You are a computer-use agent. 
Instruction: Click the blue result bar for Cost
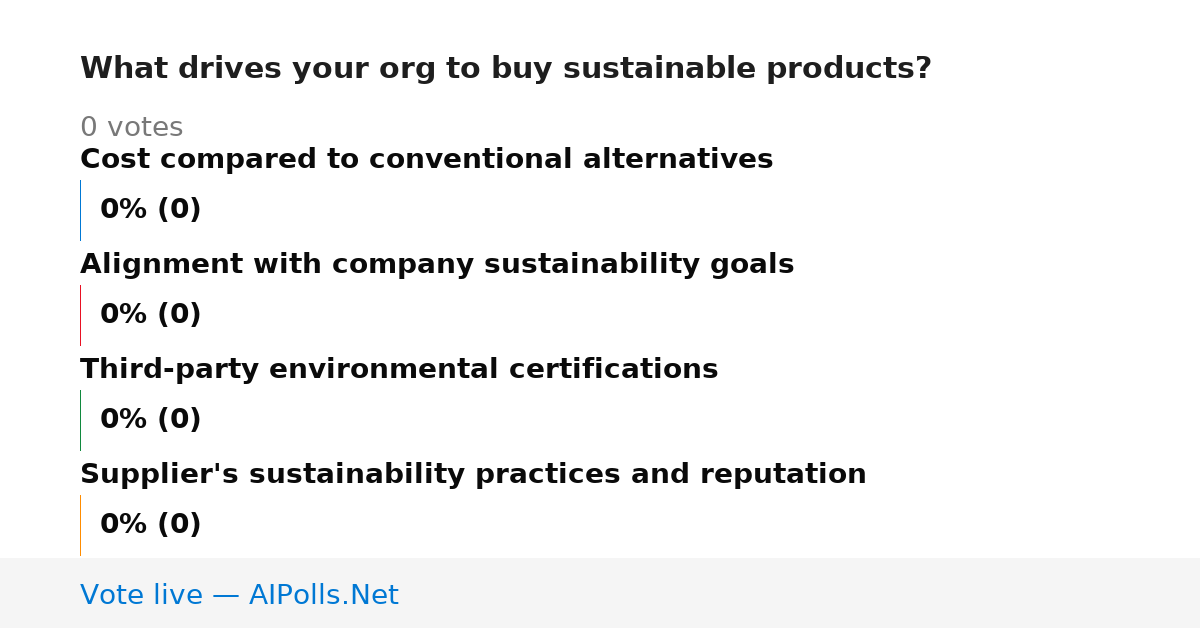pos(80,210)
